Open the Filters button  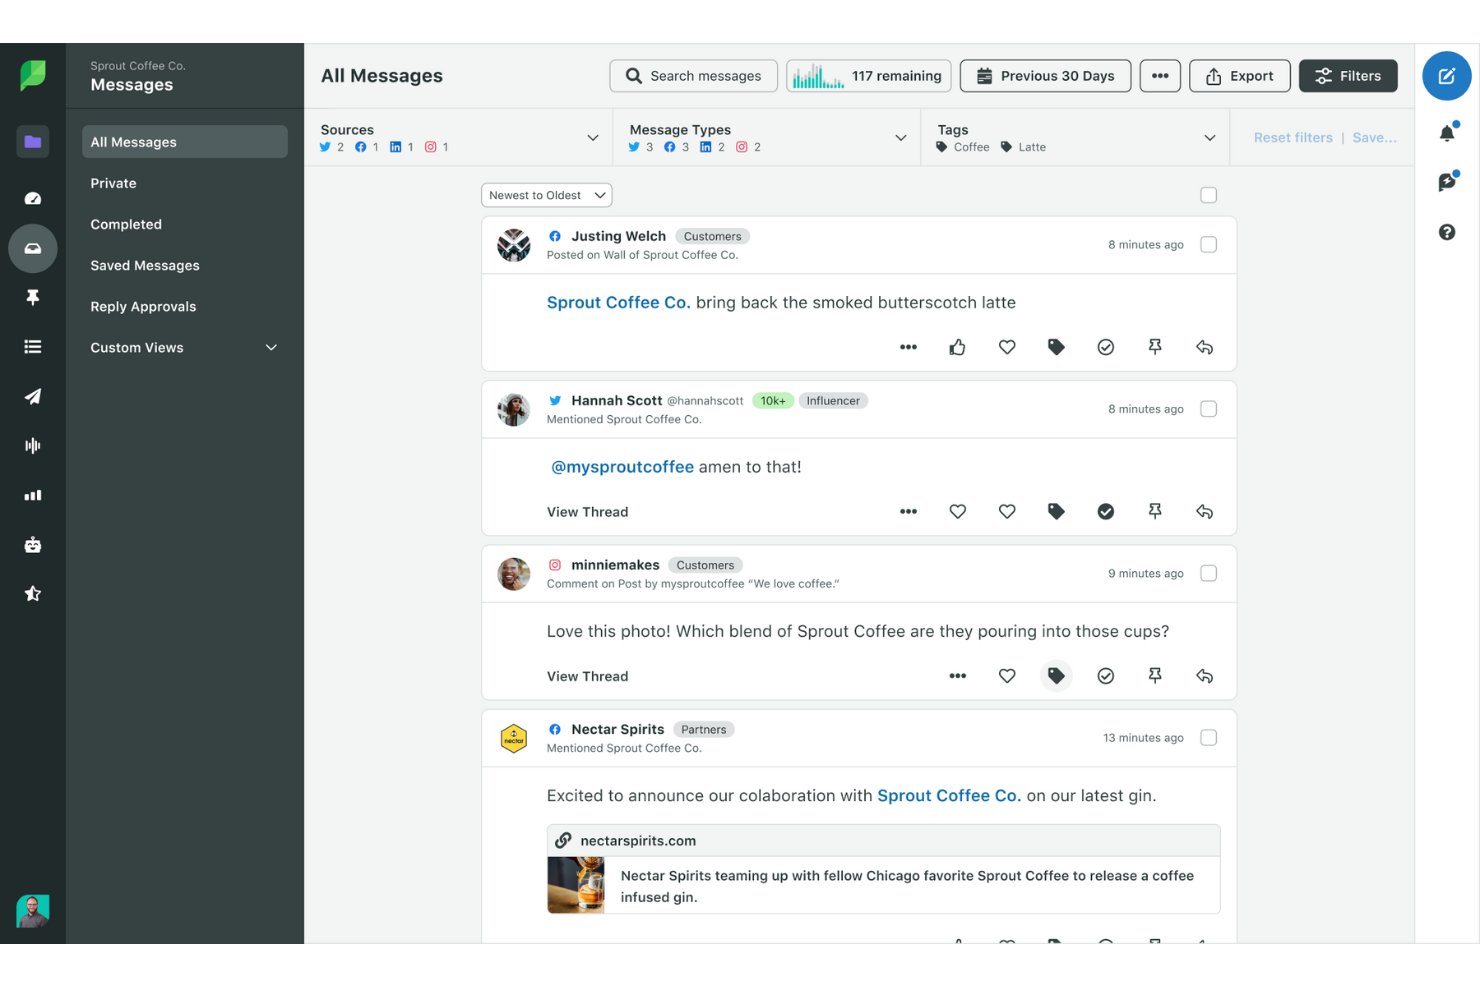pos(1348,76)
